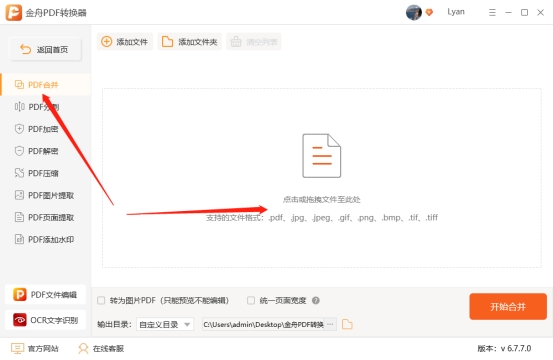Enable 转为图片PDF checkbox
Viewport: 553px width, 360px height.
click(x=101, y=300)
